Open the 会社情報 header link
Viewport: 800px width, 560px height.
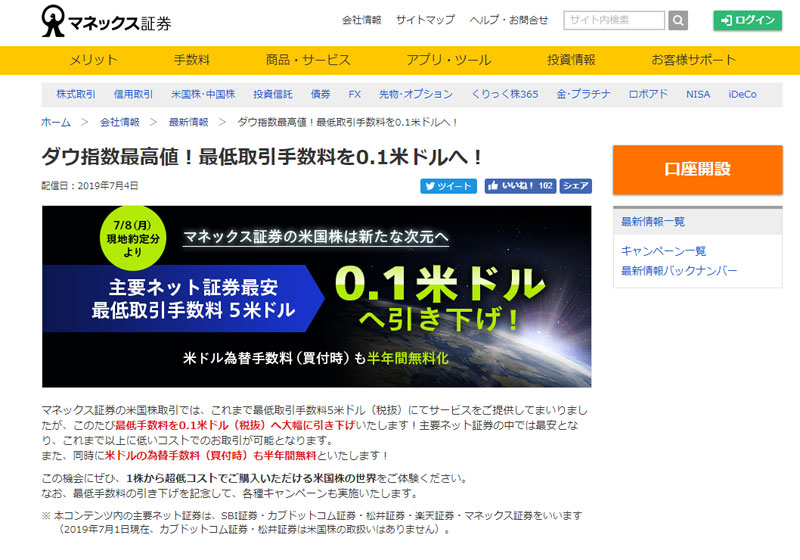pos(362,20)
